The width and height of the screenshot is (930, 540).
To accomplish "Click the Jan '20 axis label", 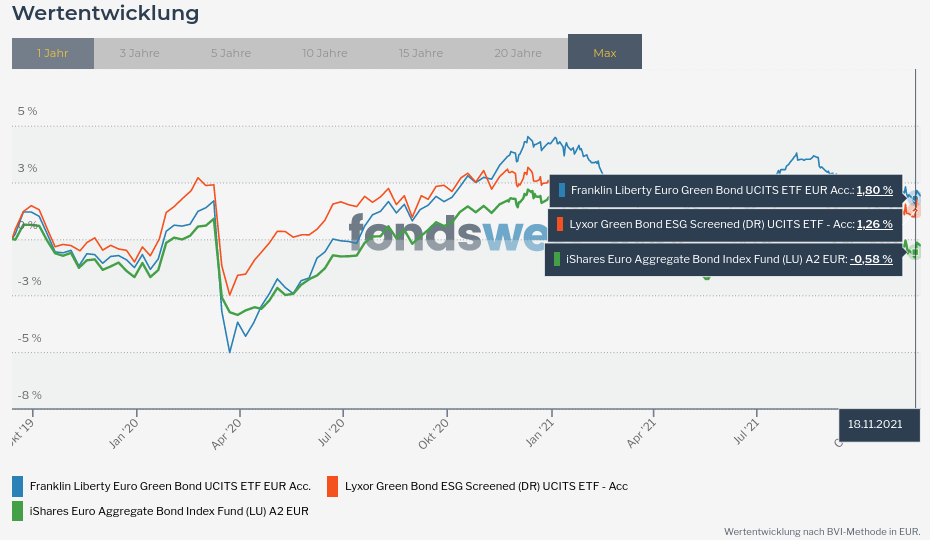I will [124, 433].
